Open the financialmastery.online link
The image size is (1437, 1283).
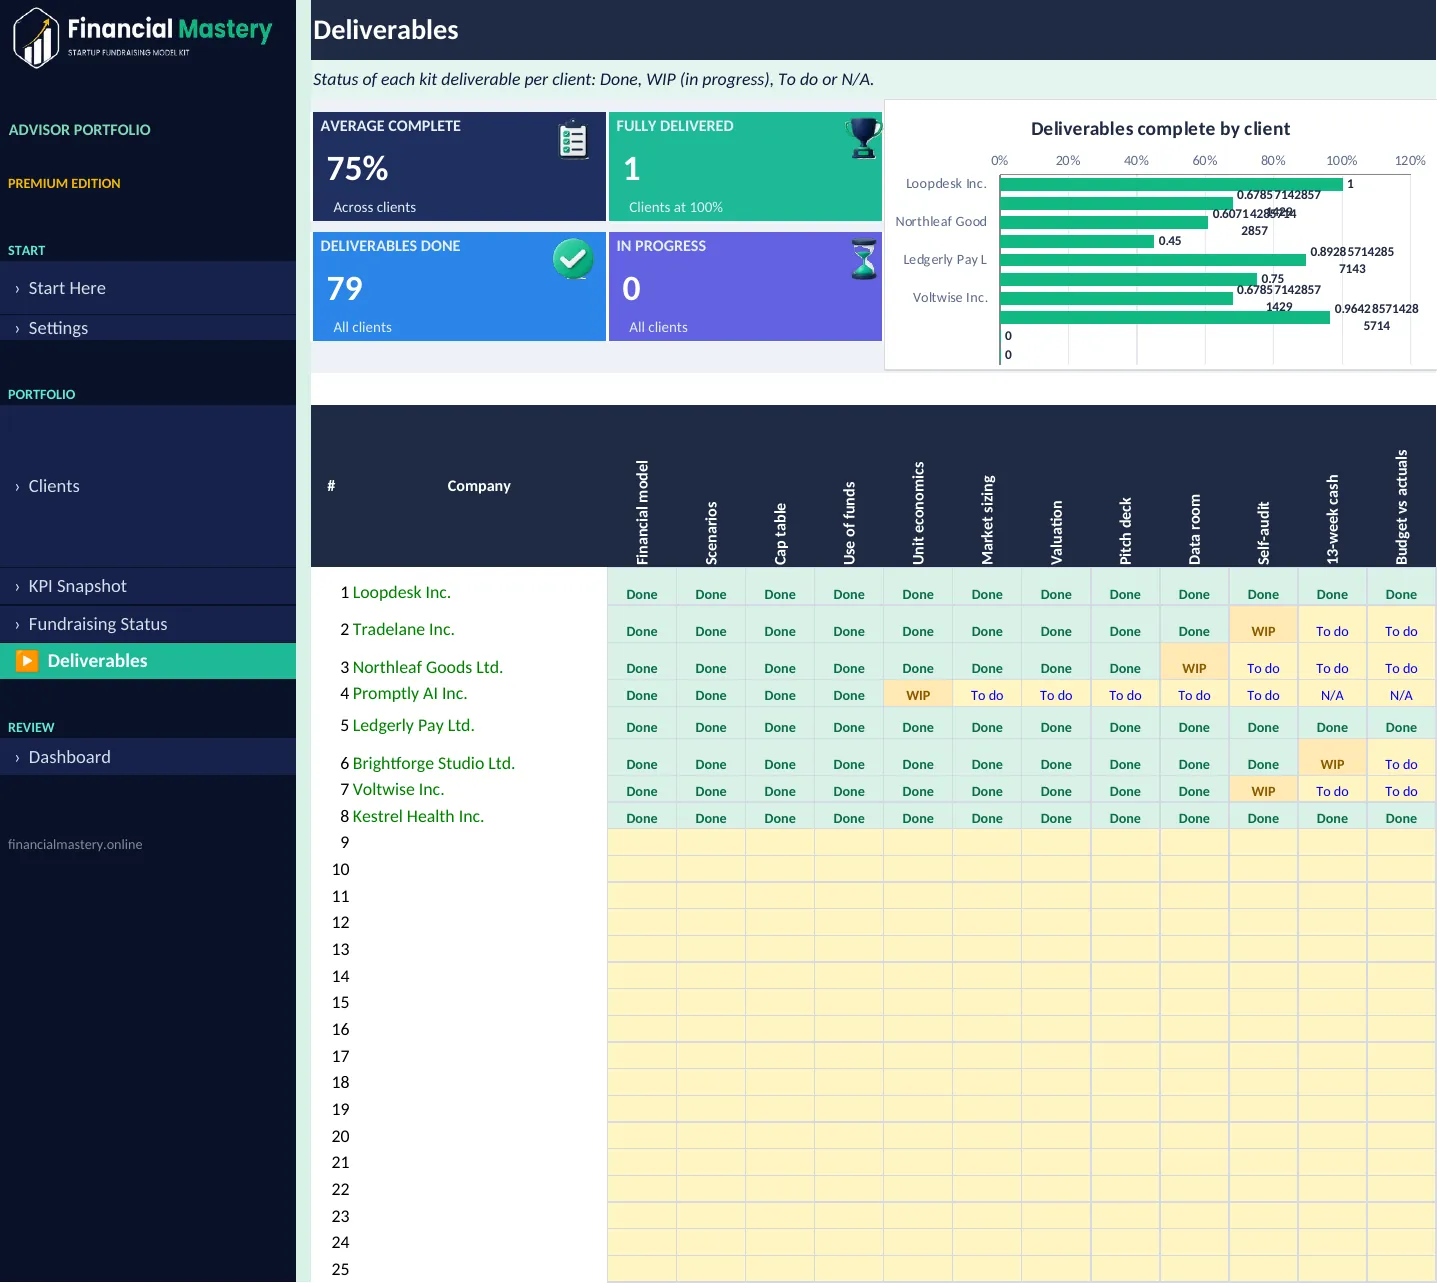[x=75, y=844]
